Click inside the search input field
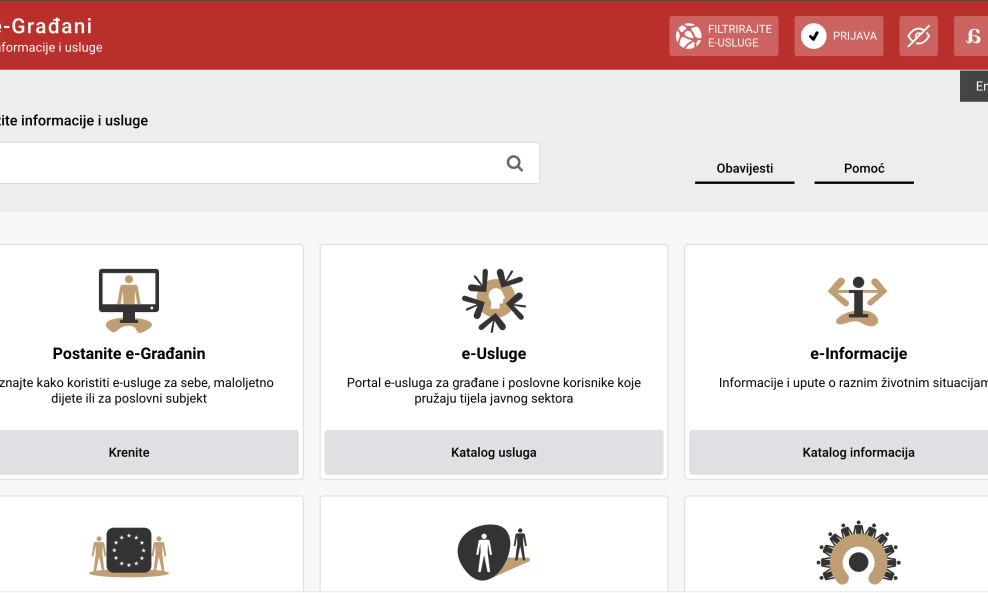Image resolution: width=988 pixels, height=593 pixels. click(250, 163)
